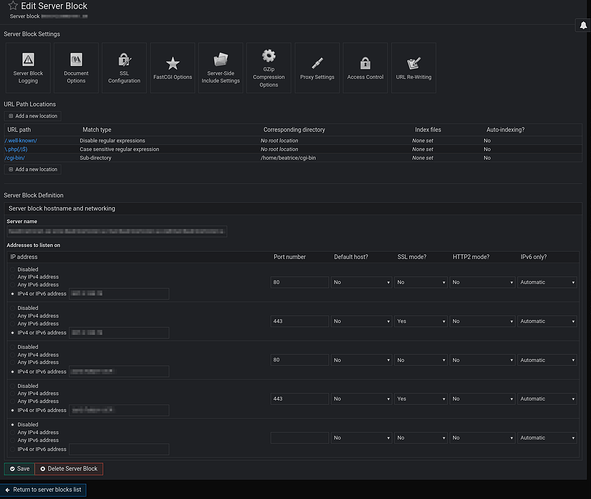This screenshot has height=499, width=591.
Task: Click the Index files column header
Action: 428,130
